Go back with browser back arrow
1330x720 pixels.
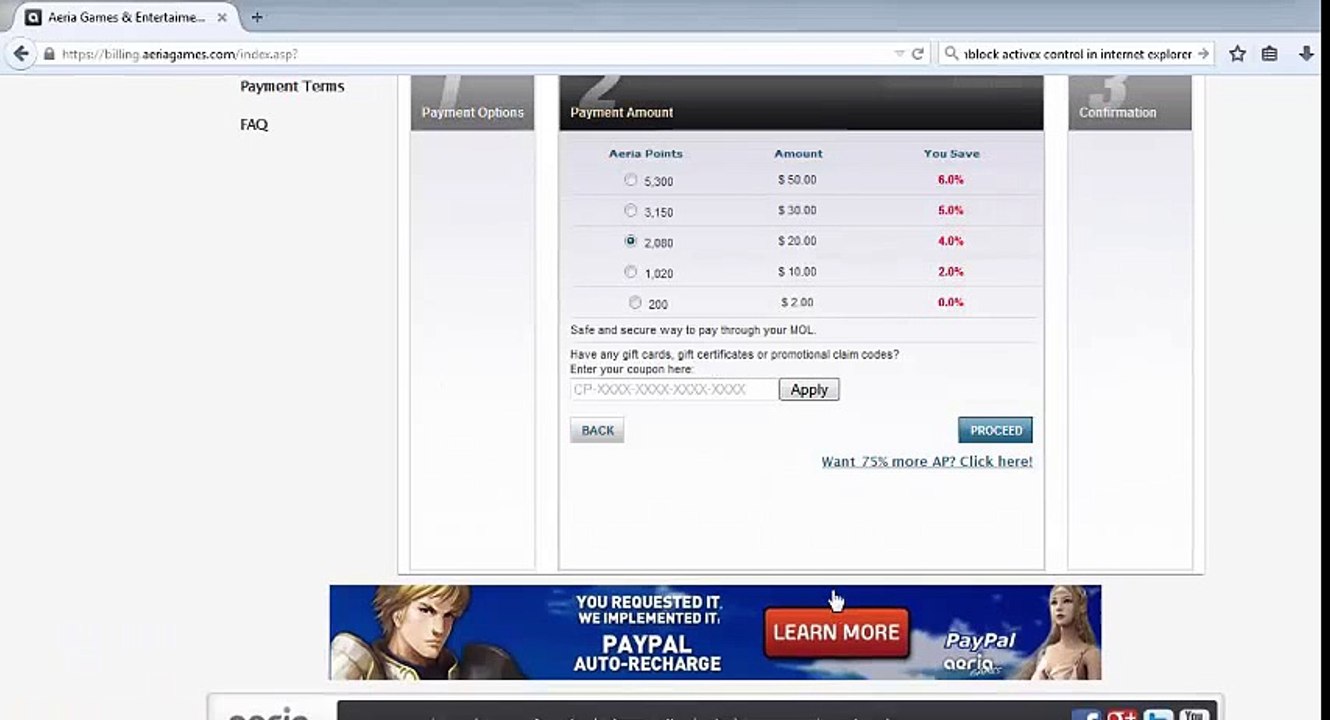(21, 54)
